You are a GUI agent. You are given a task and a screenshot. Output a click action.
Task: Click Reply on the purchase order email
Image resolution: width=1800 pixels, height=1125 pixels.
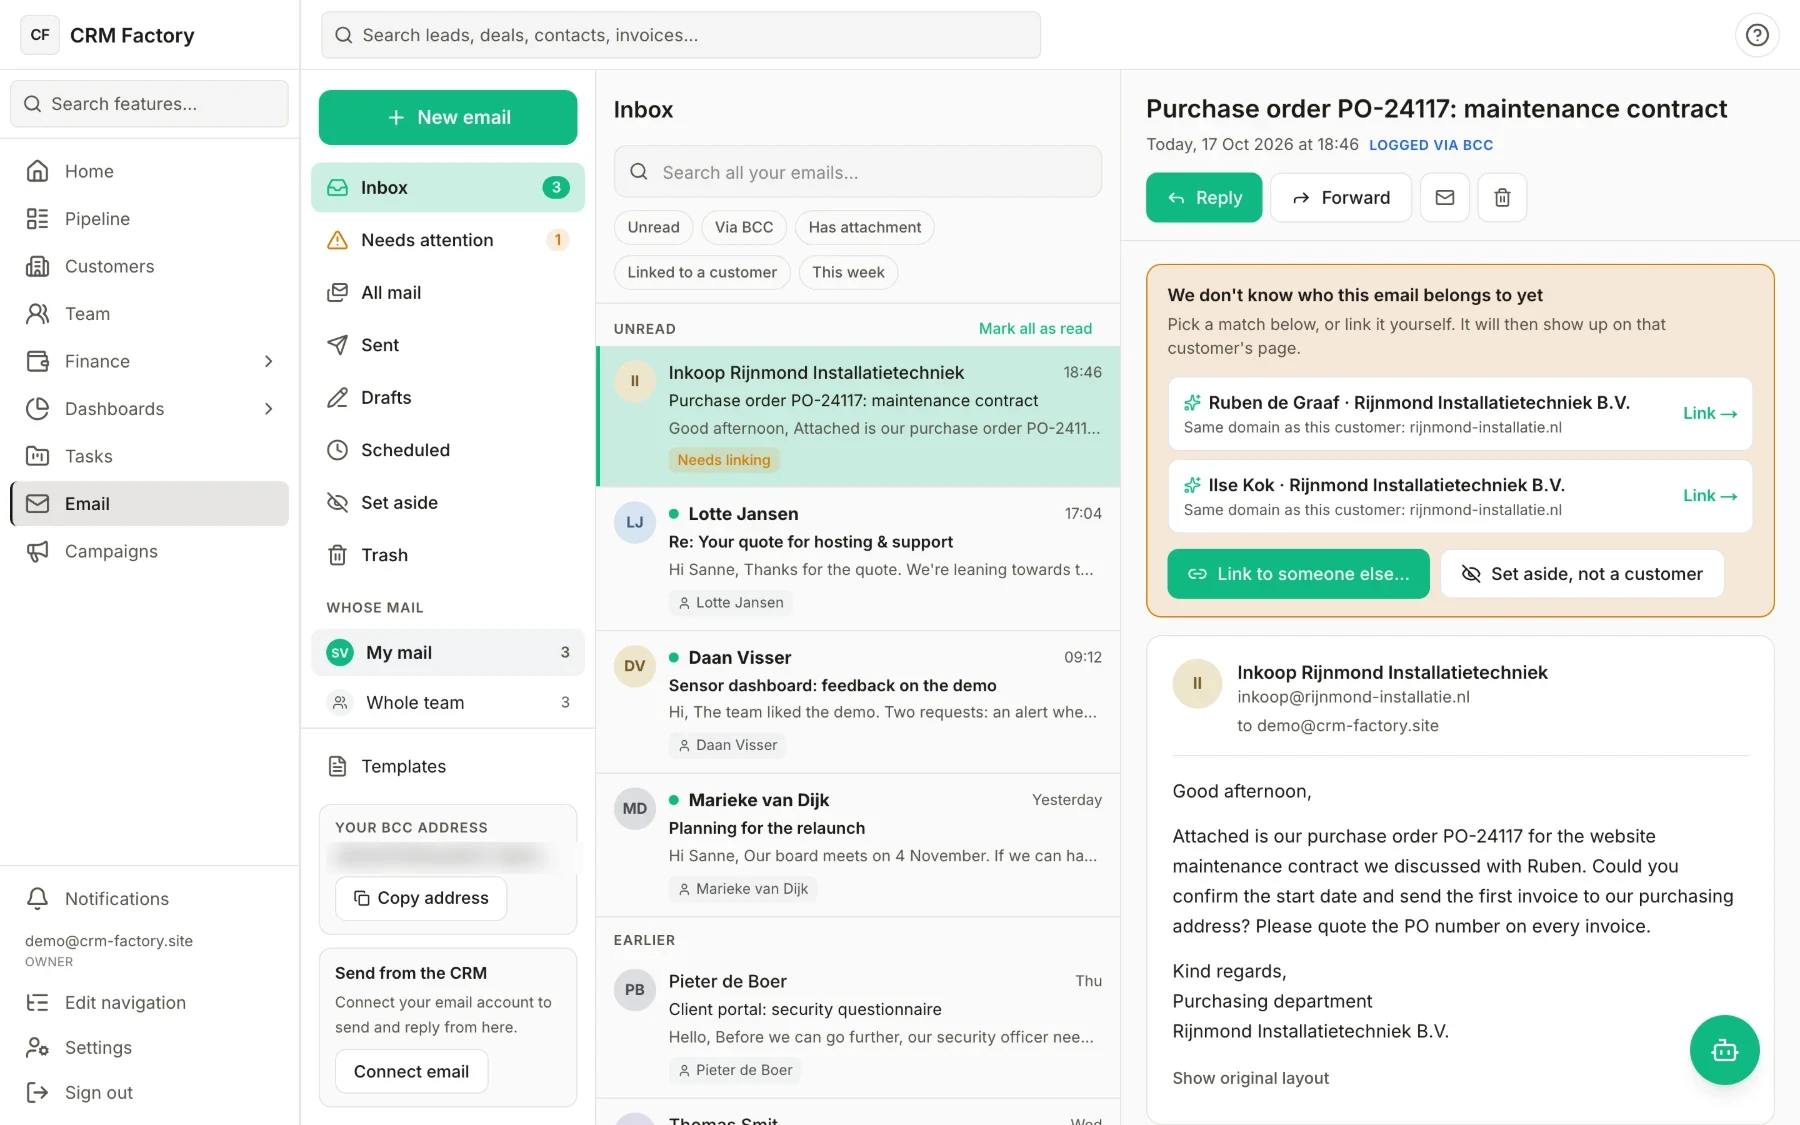click(x=1204, y=197)
